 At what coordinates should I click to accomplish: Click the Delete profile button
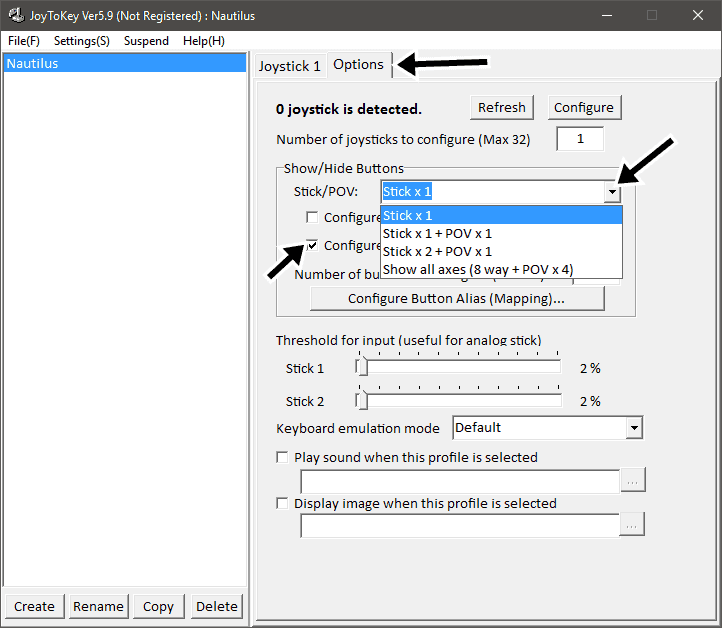[217, 606]
